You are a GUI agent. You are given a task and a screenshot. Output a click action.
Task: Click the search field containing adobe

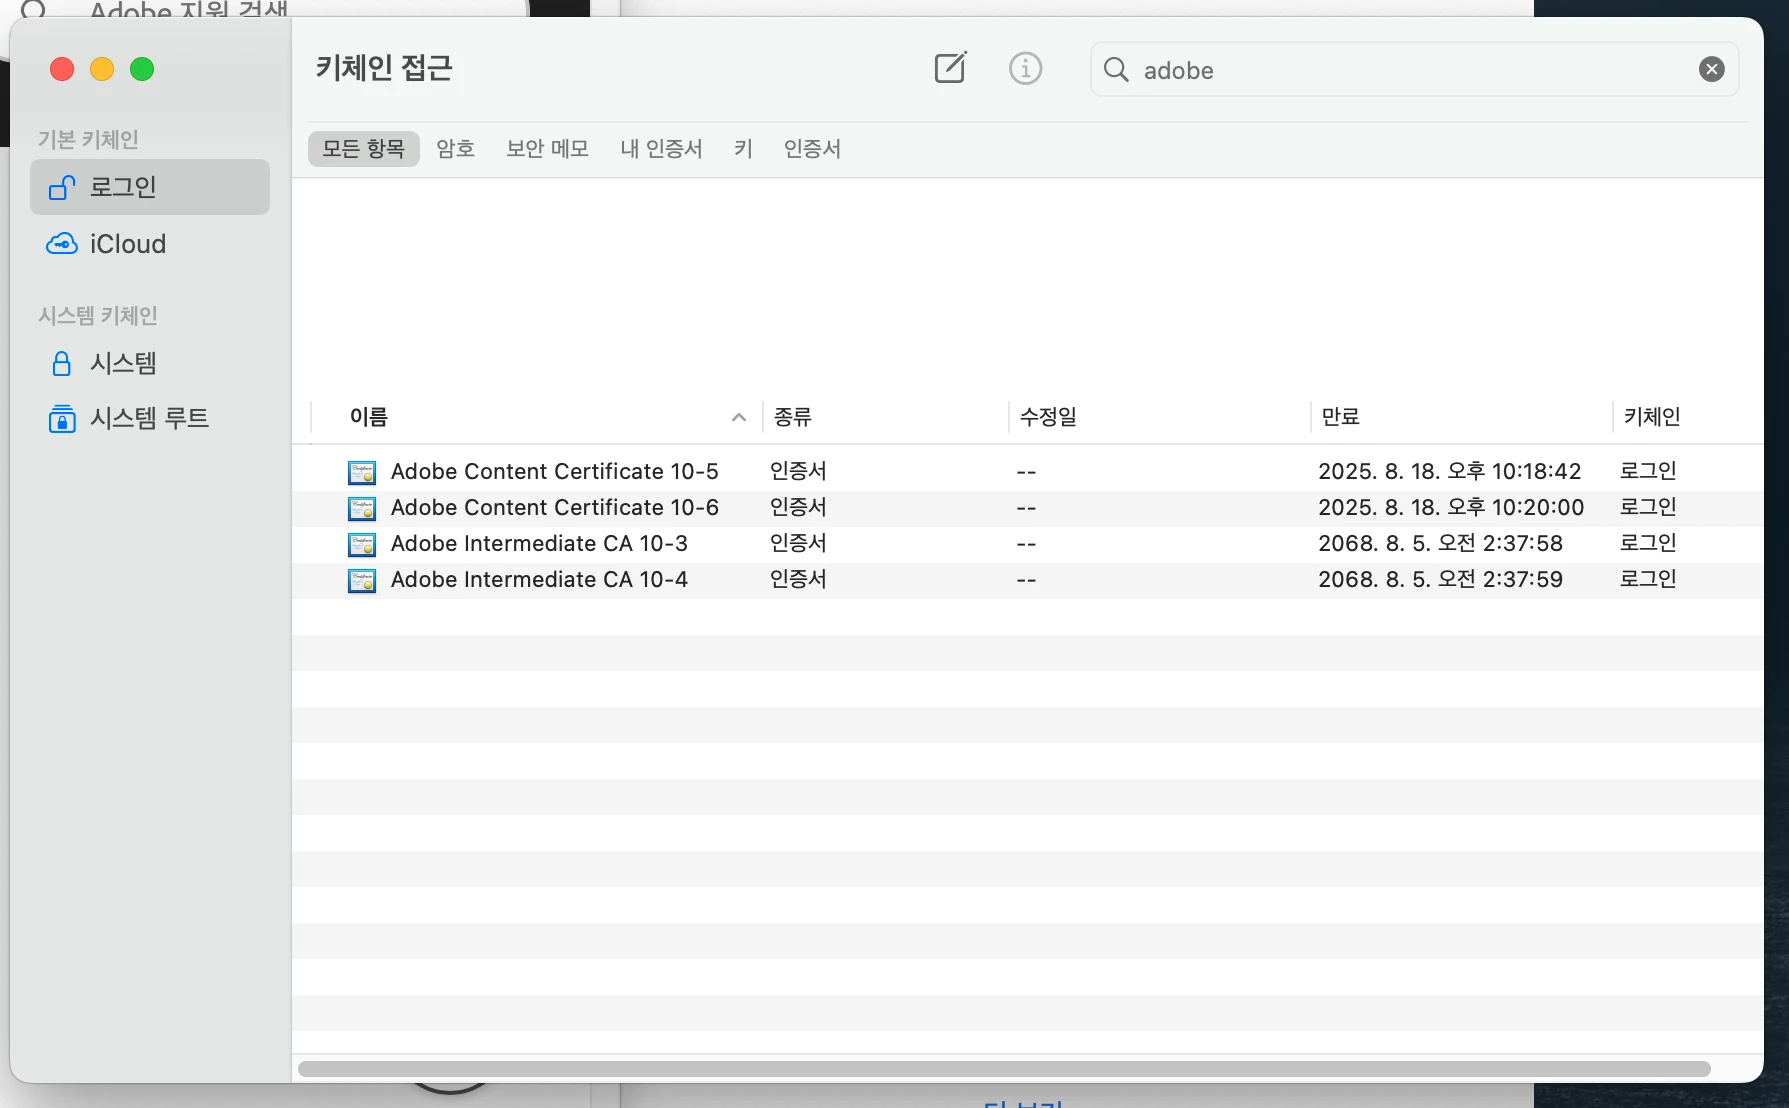pyautogui.click(x=1414, y=70)
